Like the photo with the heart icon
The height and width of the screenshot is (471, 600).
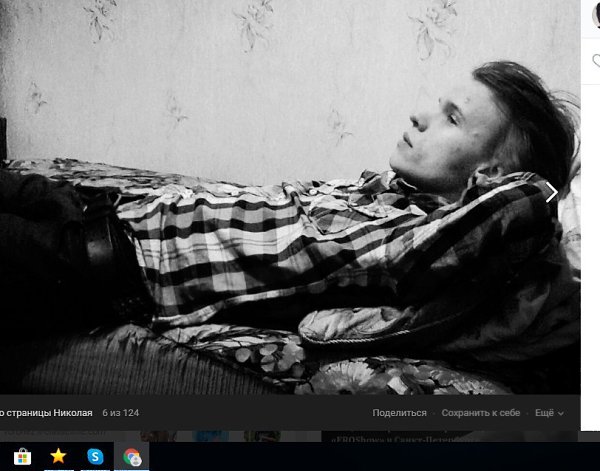596,59
